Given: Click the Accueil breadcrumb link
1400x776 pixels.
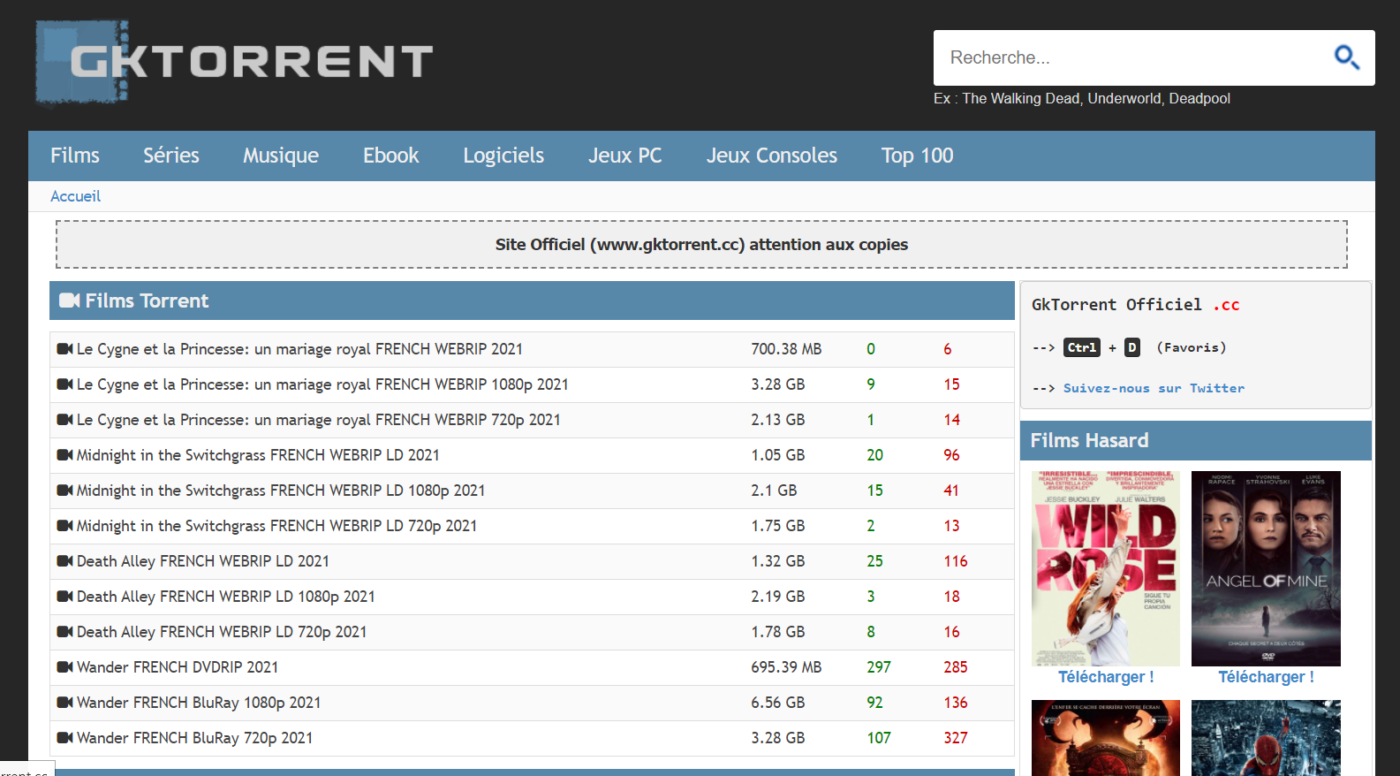Looking at the screenshot, I should (76, 196).
